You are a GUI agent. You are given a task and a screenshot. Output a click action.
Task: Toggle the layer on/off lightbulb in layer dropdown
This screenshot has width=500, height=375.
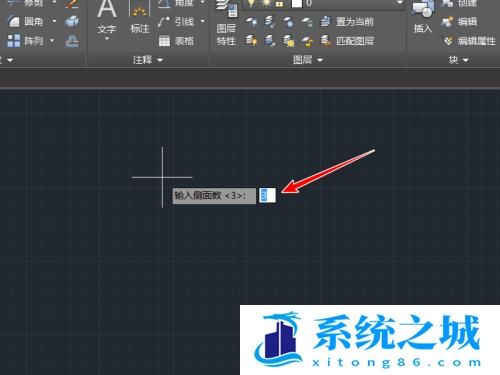[x=252, y=4]
